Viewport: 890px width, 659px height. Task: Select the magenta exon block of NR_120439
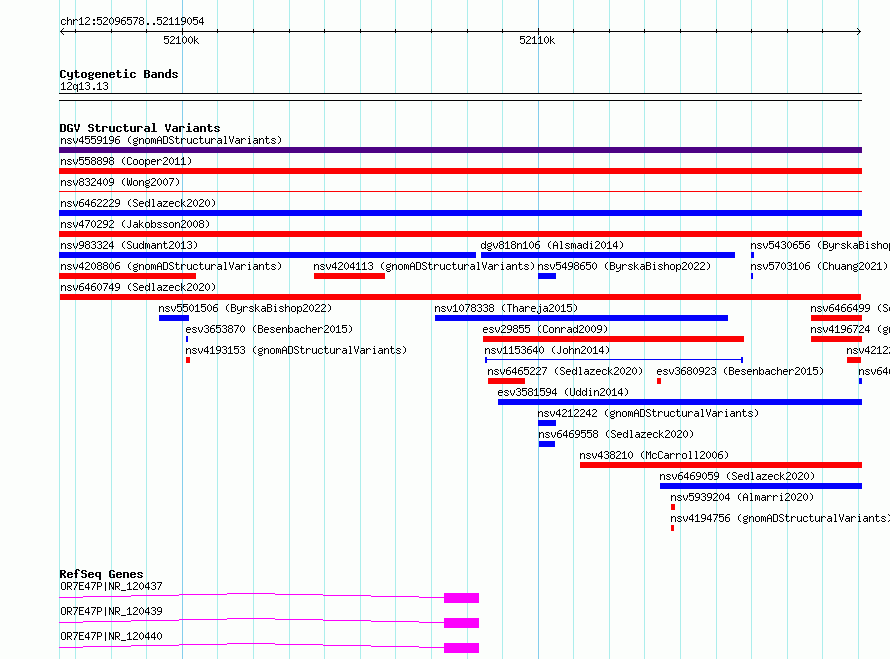(x=461, y=623)
